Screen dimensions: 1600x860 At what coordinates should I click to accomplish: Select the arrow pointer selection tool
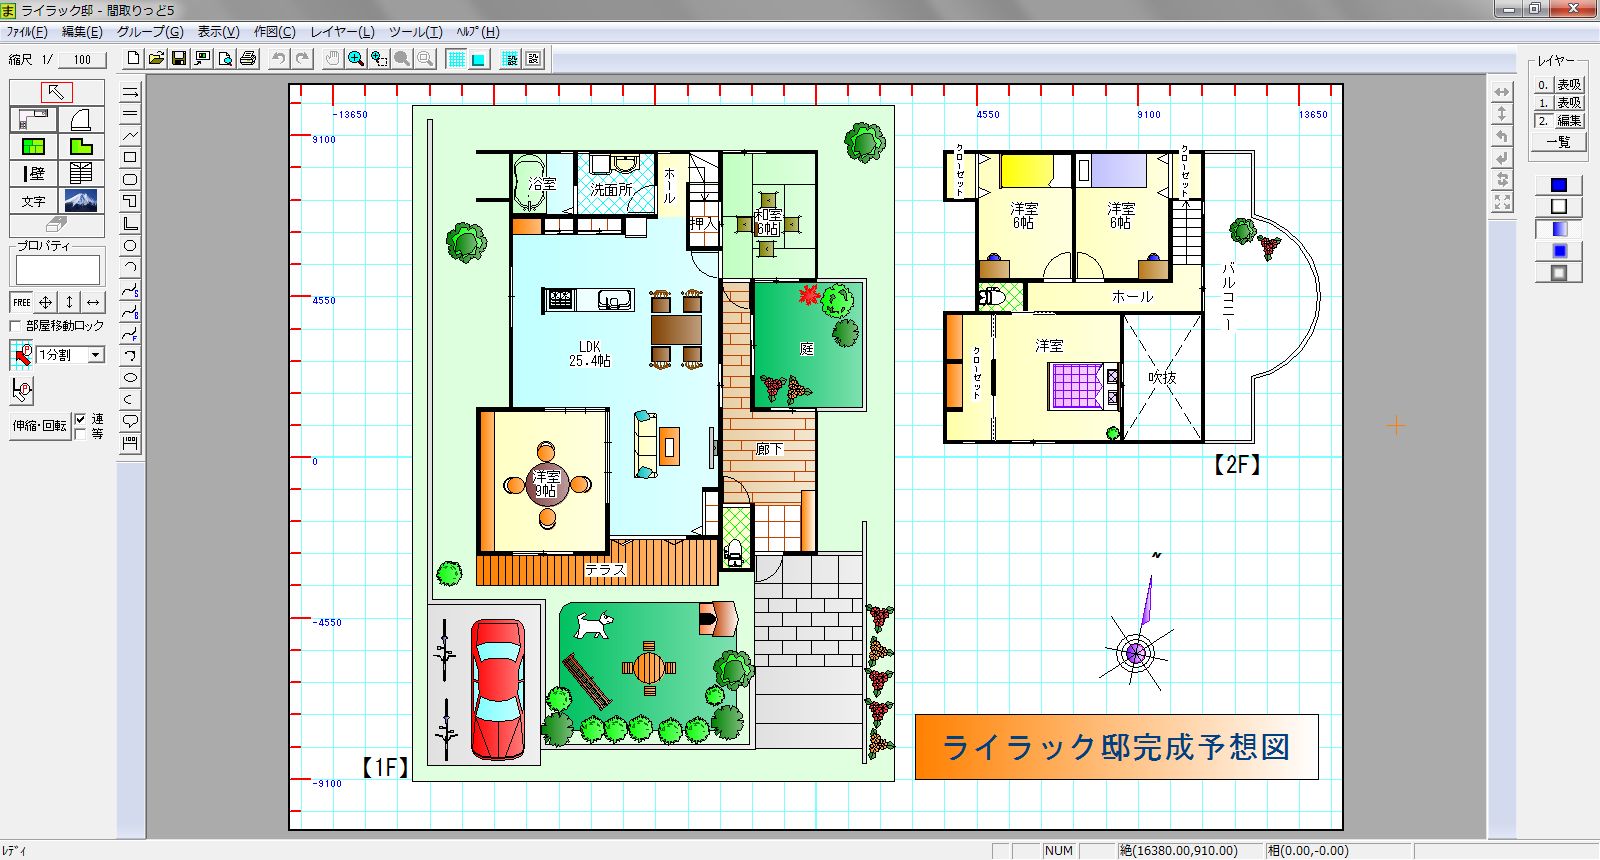tap(57, 93)
